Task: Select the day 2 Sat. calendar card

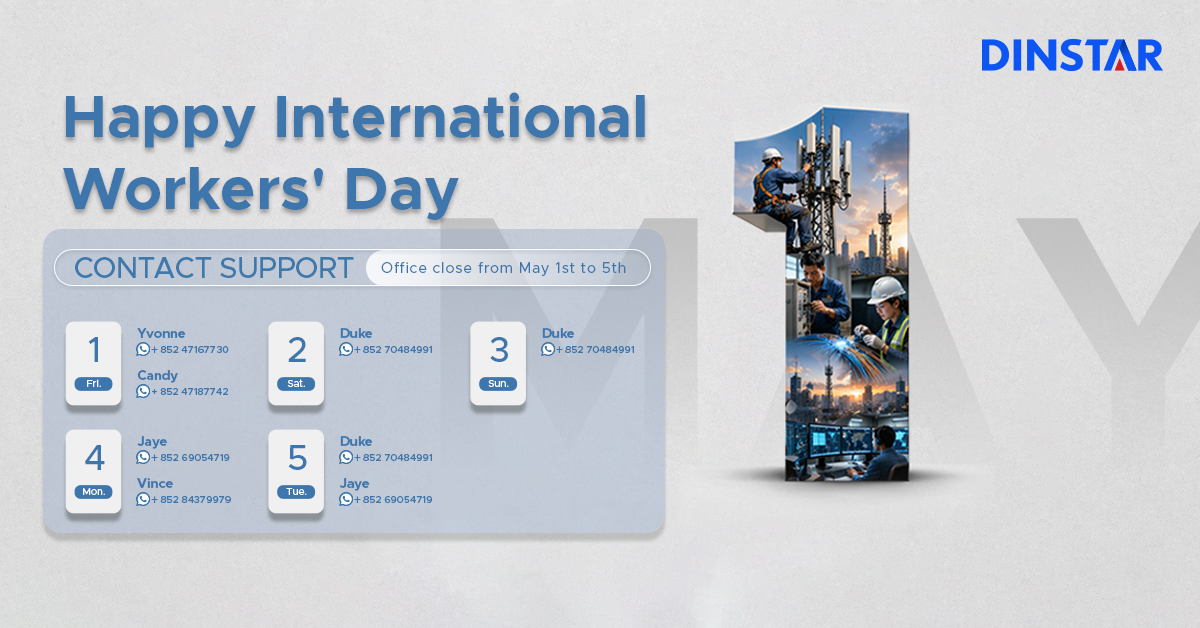Action: (x=296, y=363)
